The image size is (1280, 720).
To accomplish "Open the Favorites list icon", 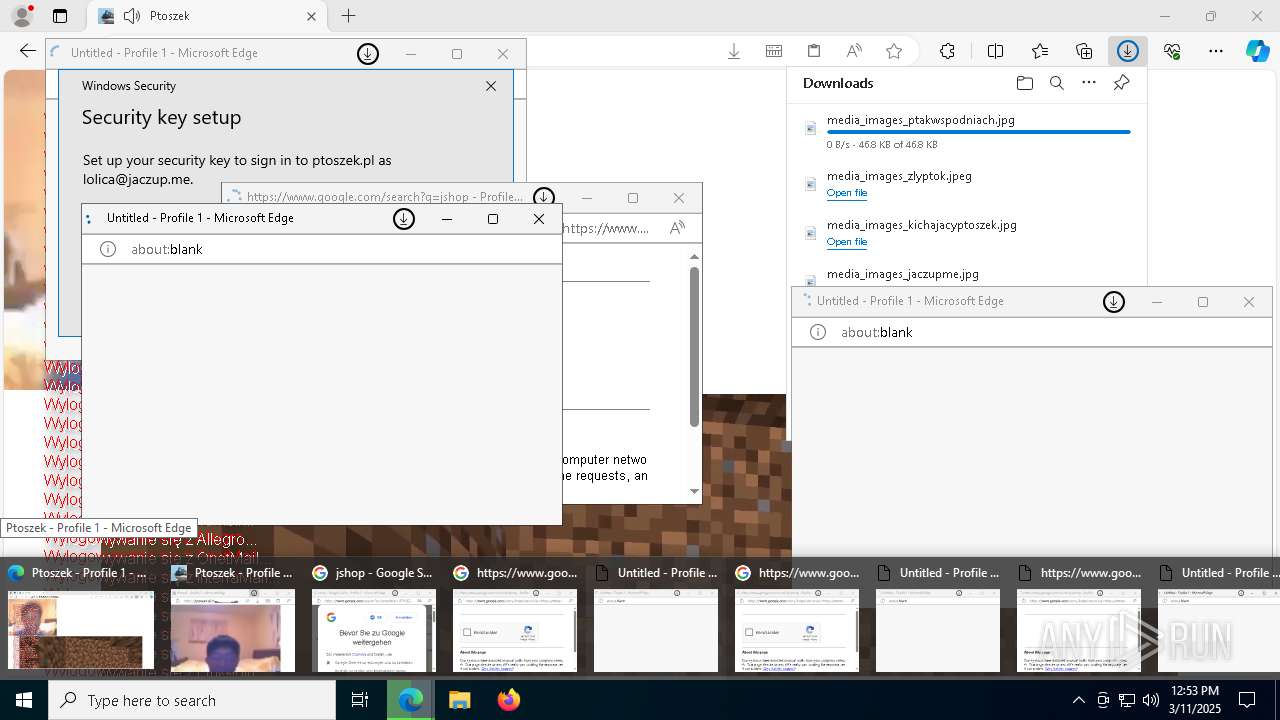I will [x=1040, y=51].
